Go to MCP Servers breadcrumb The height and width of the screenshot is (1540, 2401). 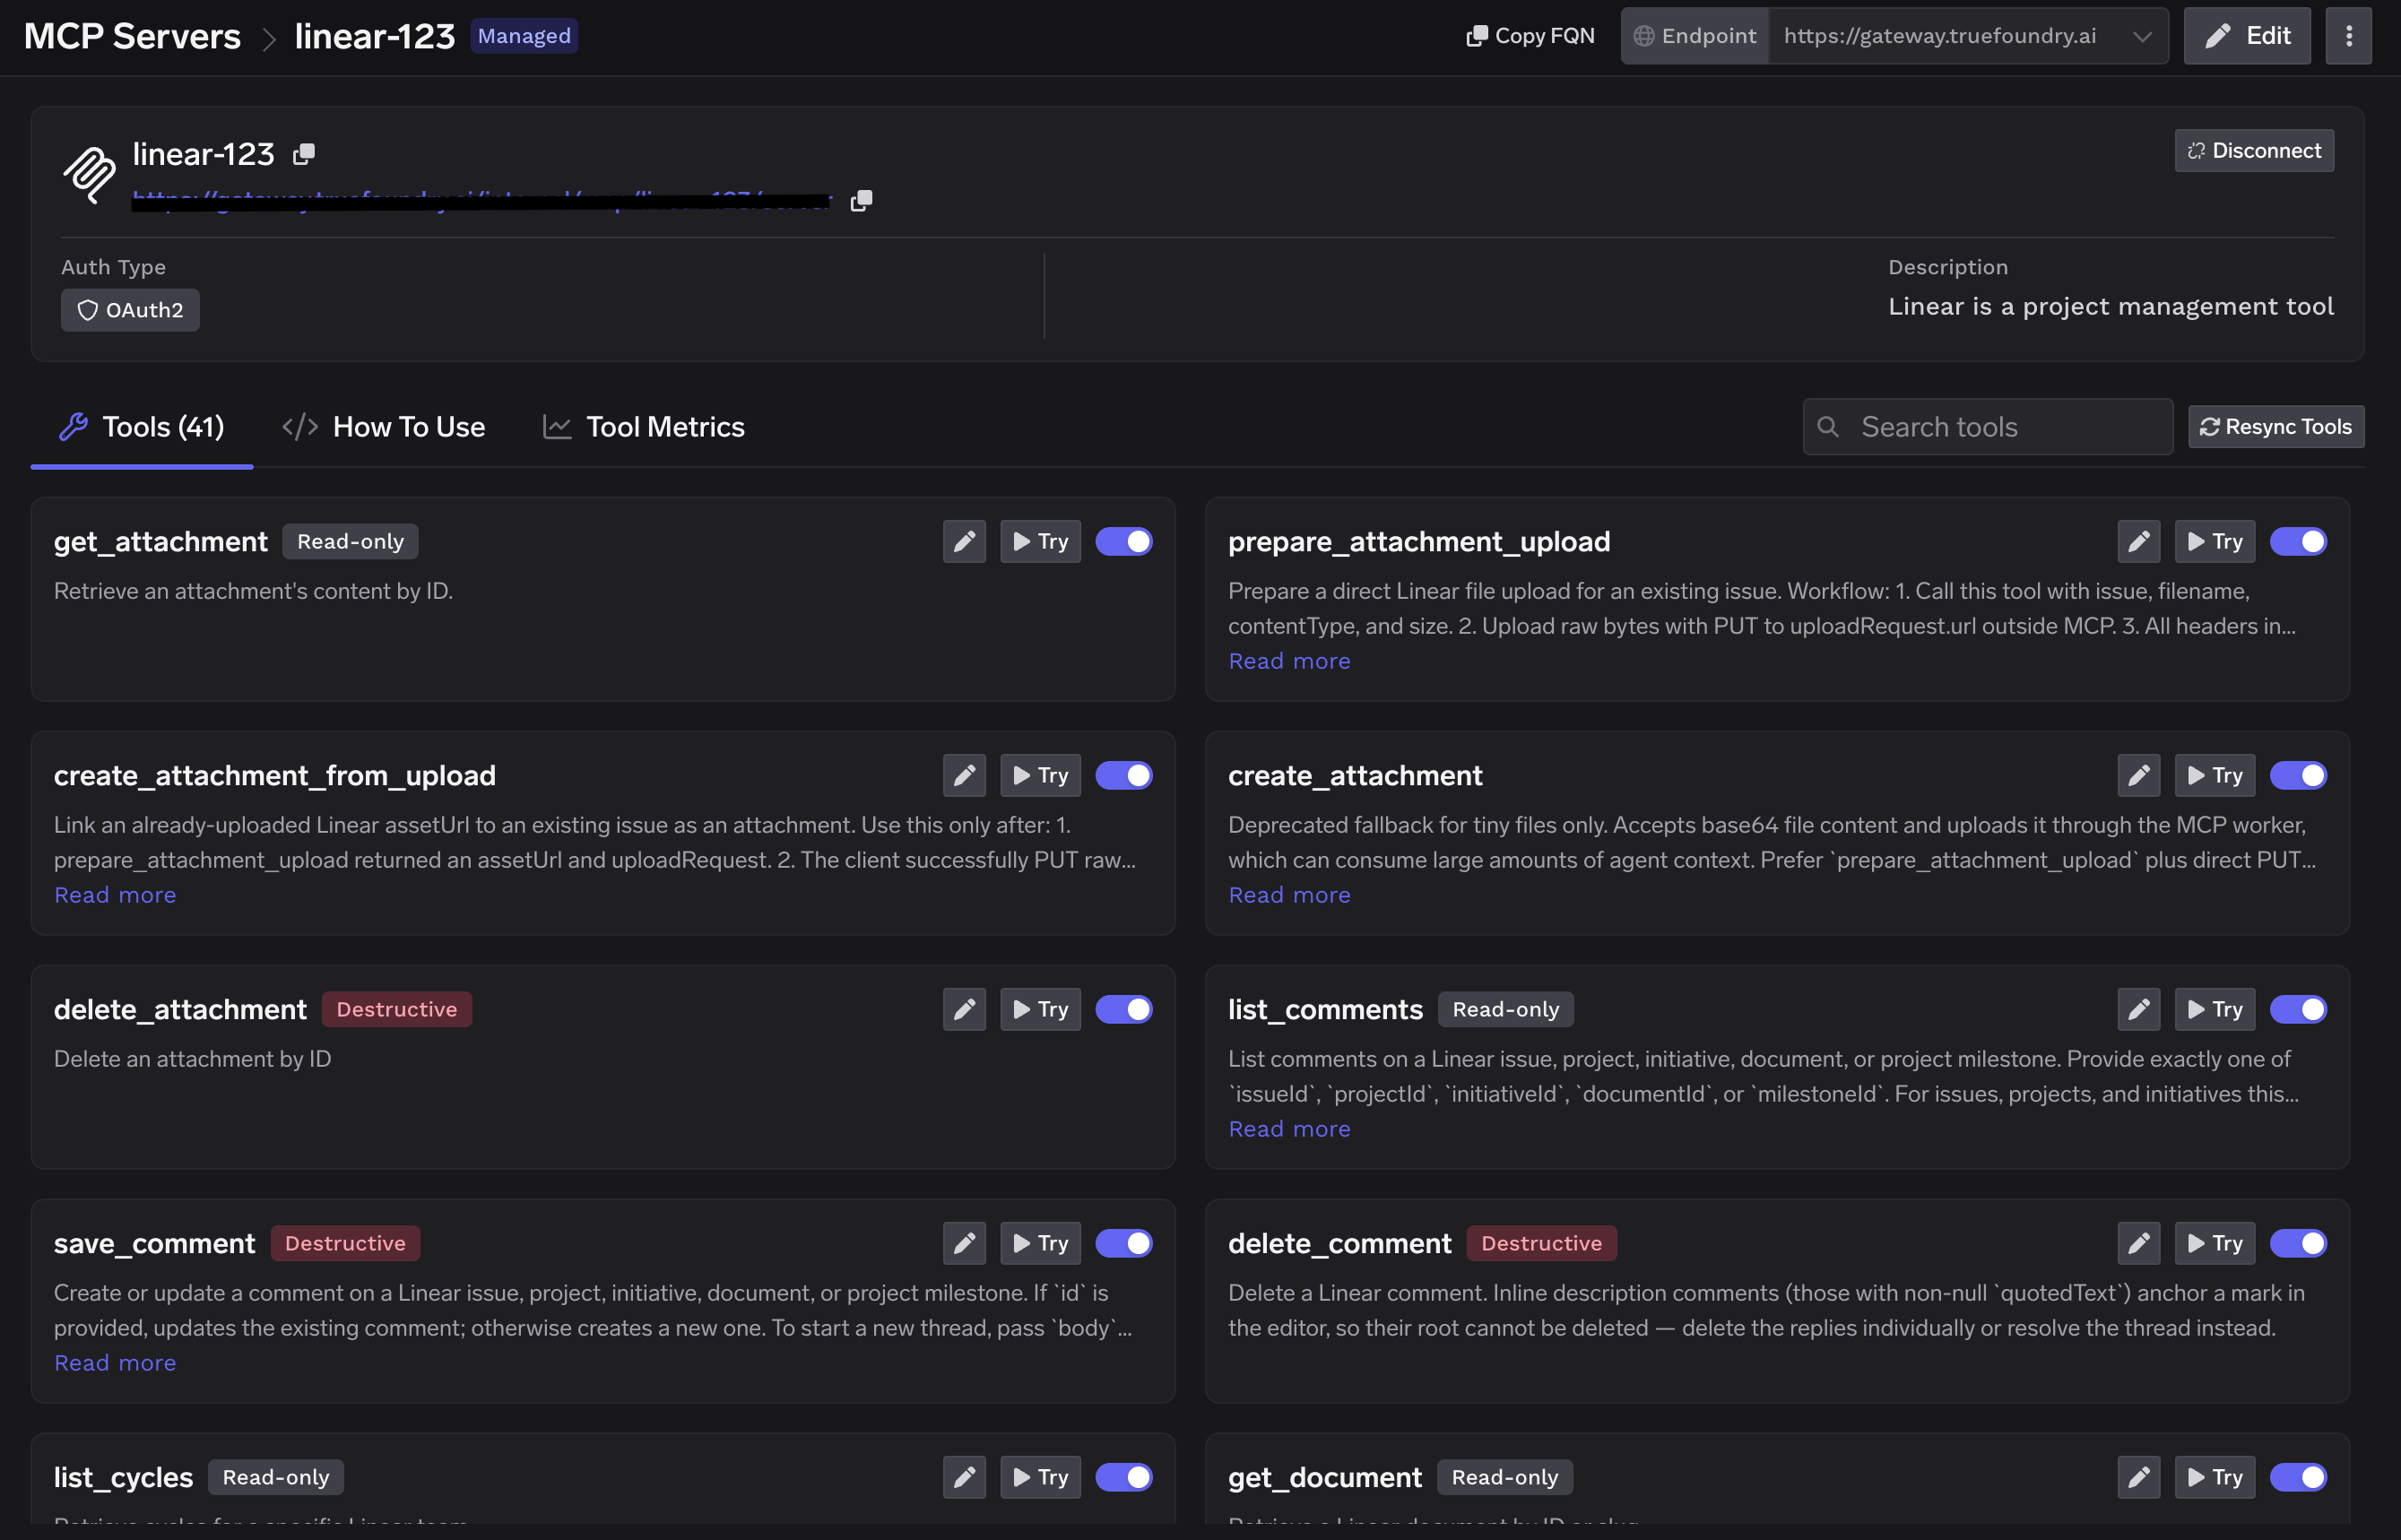click(x=132, y=36)
